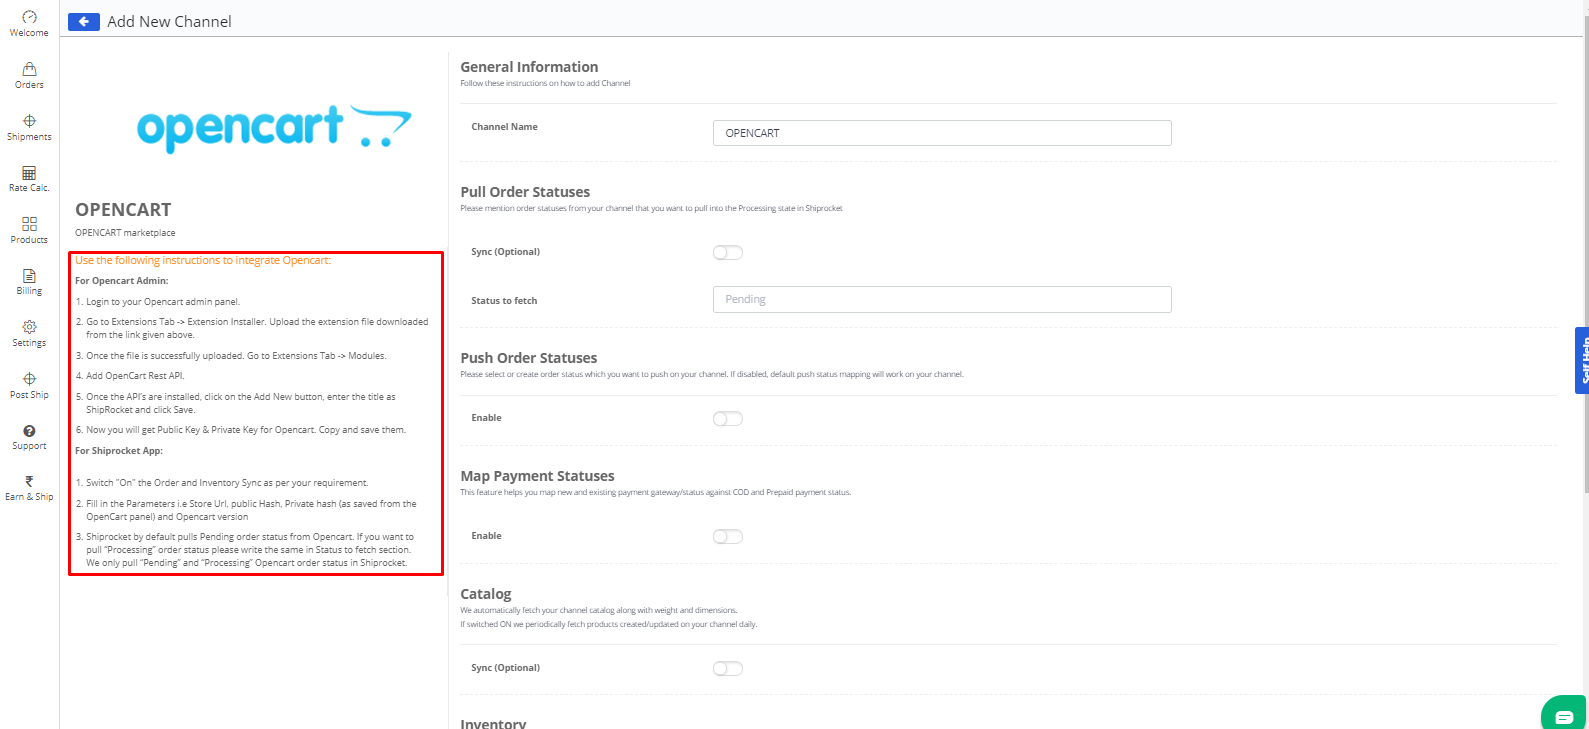
Task: Click the 'Status to fetch' label
Action: 504,301
